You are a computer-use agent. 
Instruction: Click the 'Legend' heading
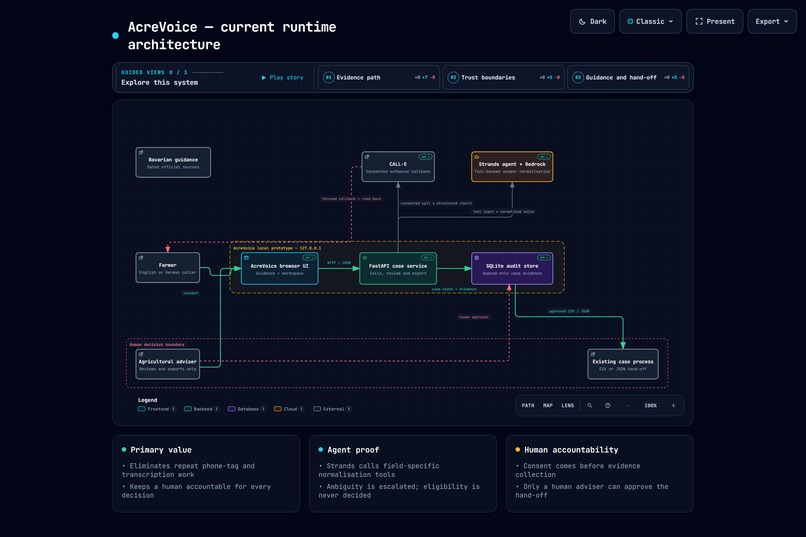(148, 400)
